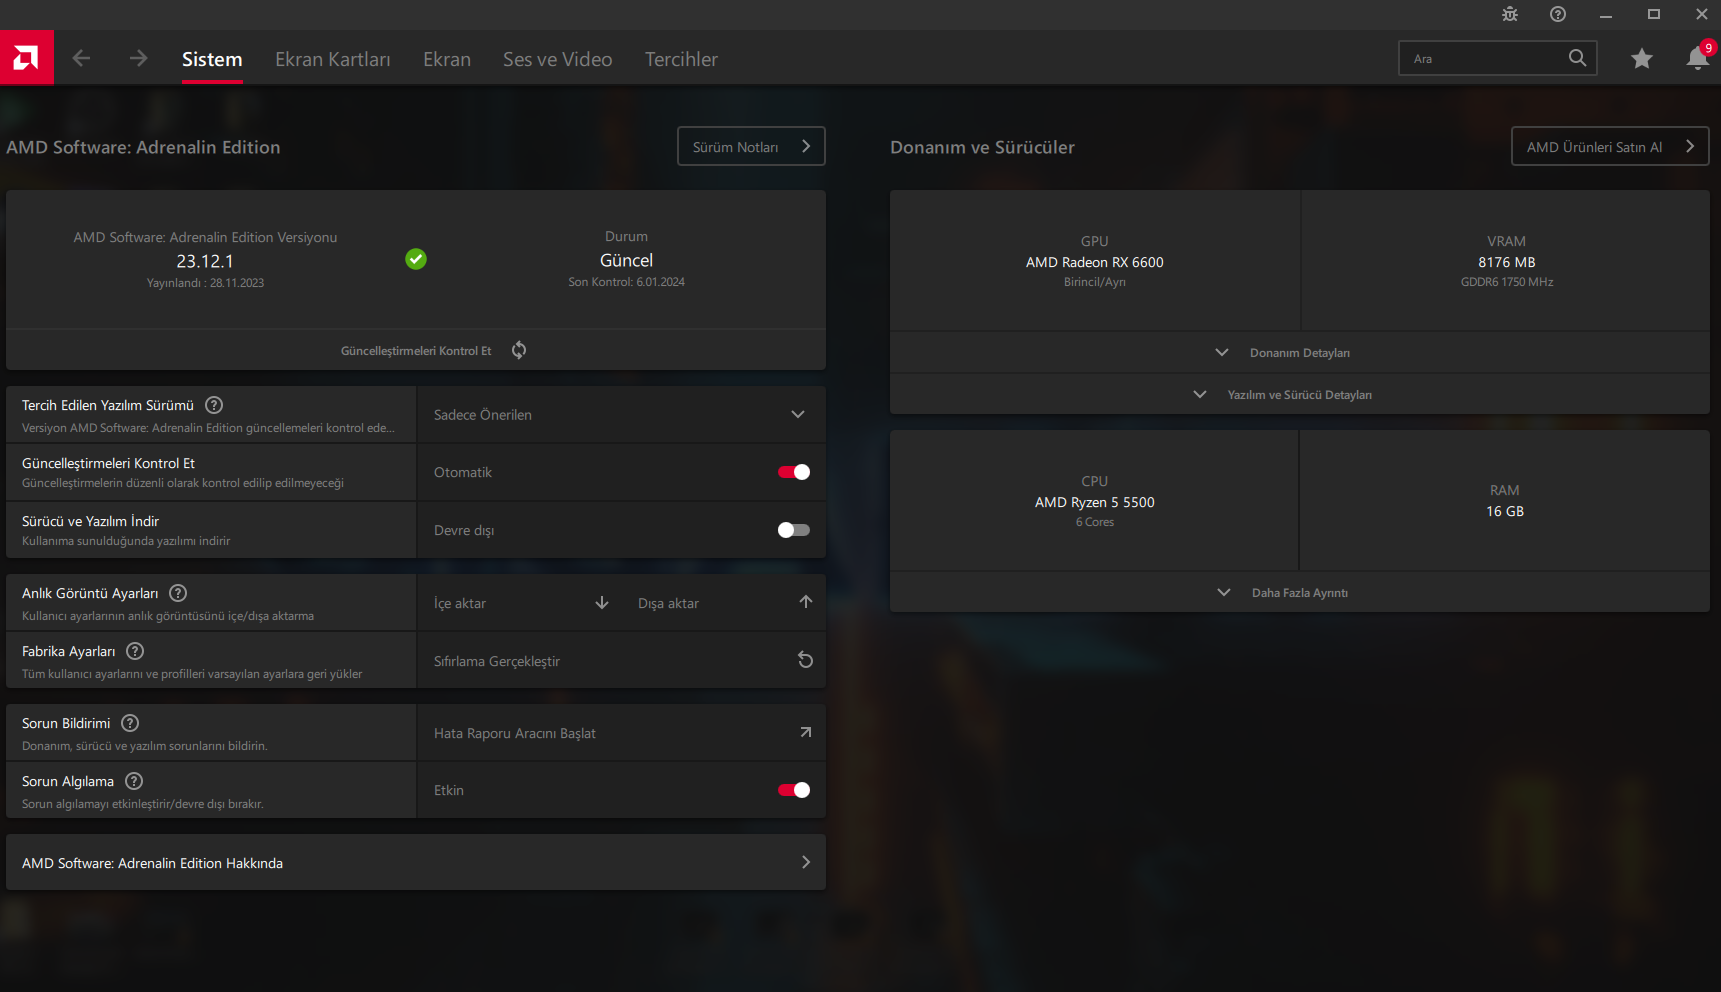Click the launch arrow for Hata Raporu Aracını Başlat
The image size is (1721, 992).
[806, 732]
